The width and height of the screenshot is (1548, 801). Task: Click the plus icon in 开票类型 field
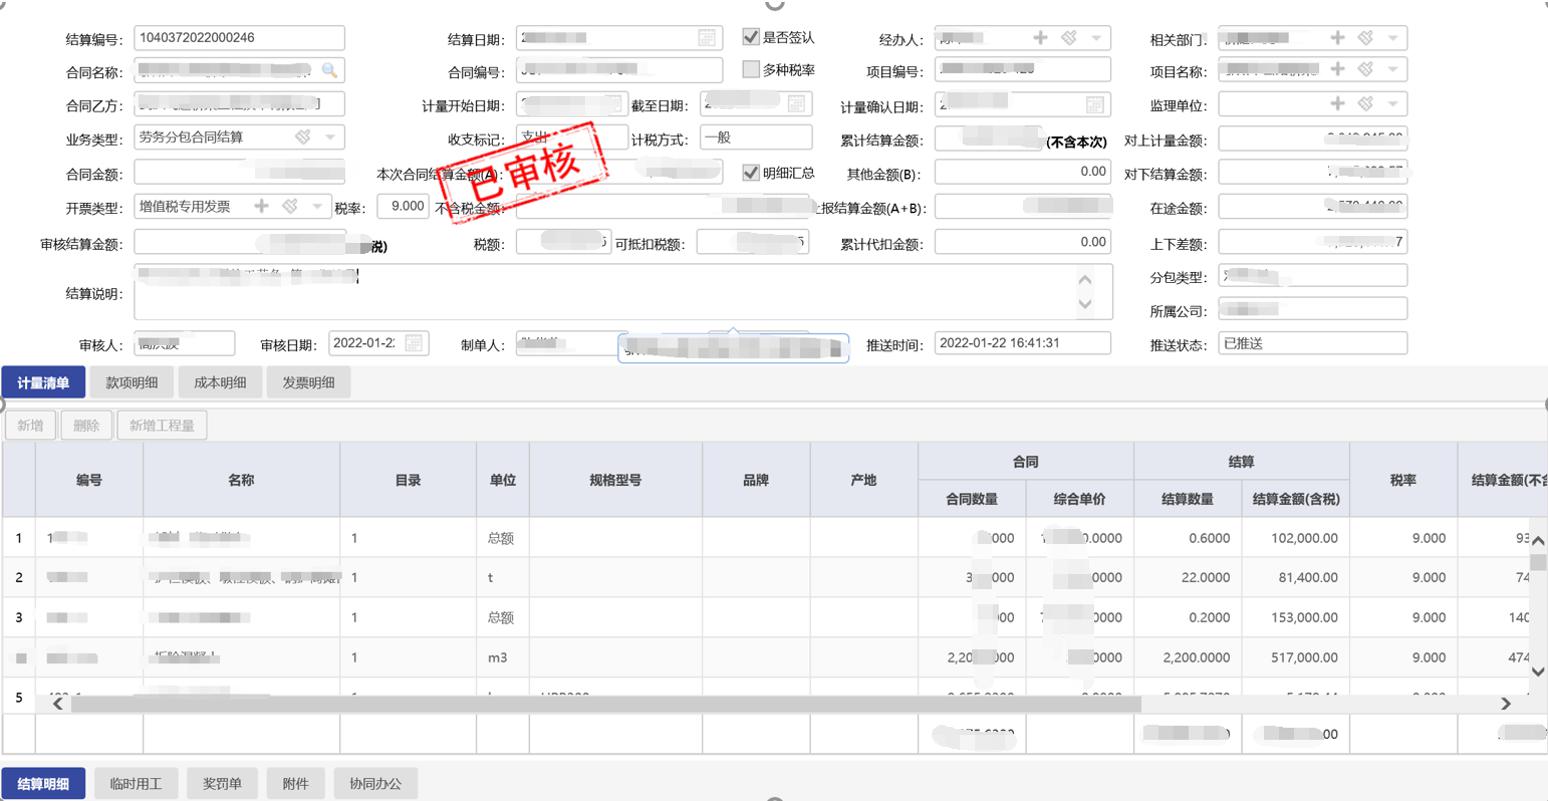tap(261, 206)
